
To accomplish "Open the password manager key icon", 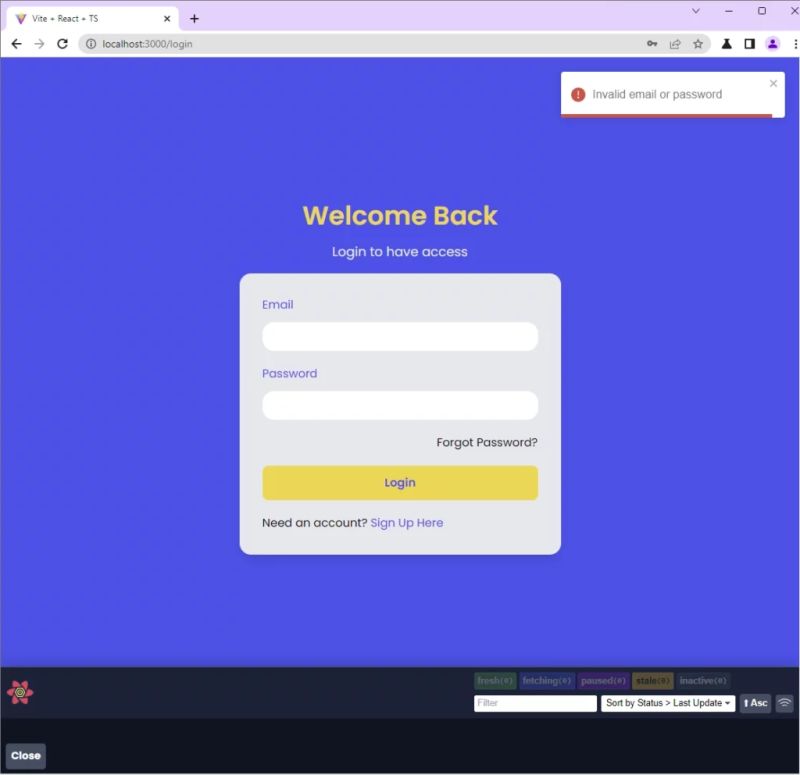I will [x=652, y=44].
